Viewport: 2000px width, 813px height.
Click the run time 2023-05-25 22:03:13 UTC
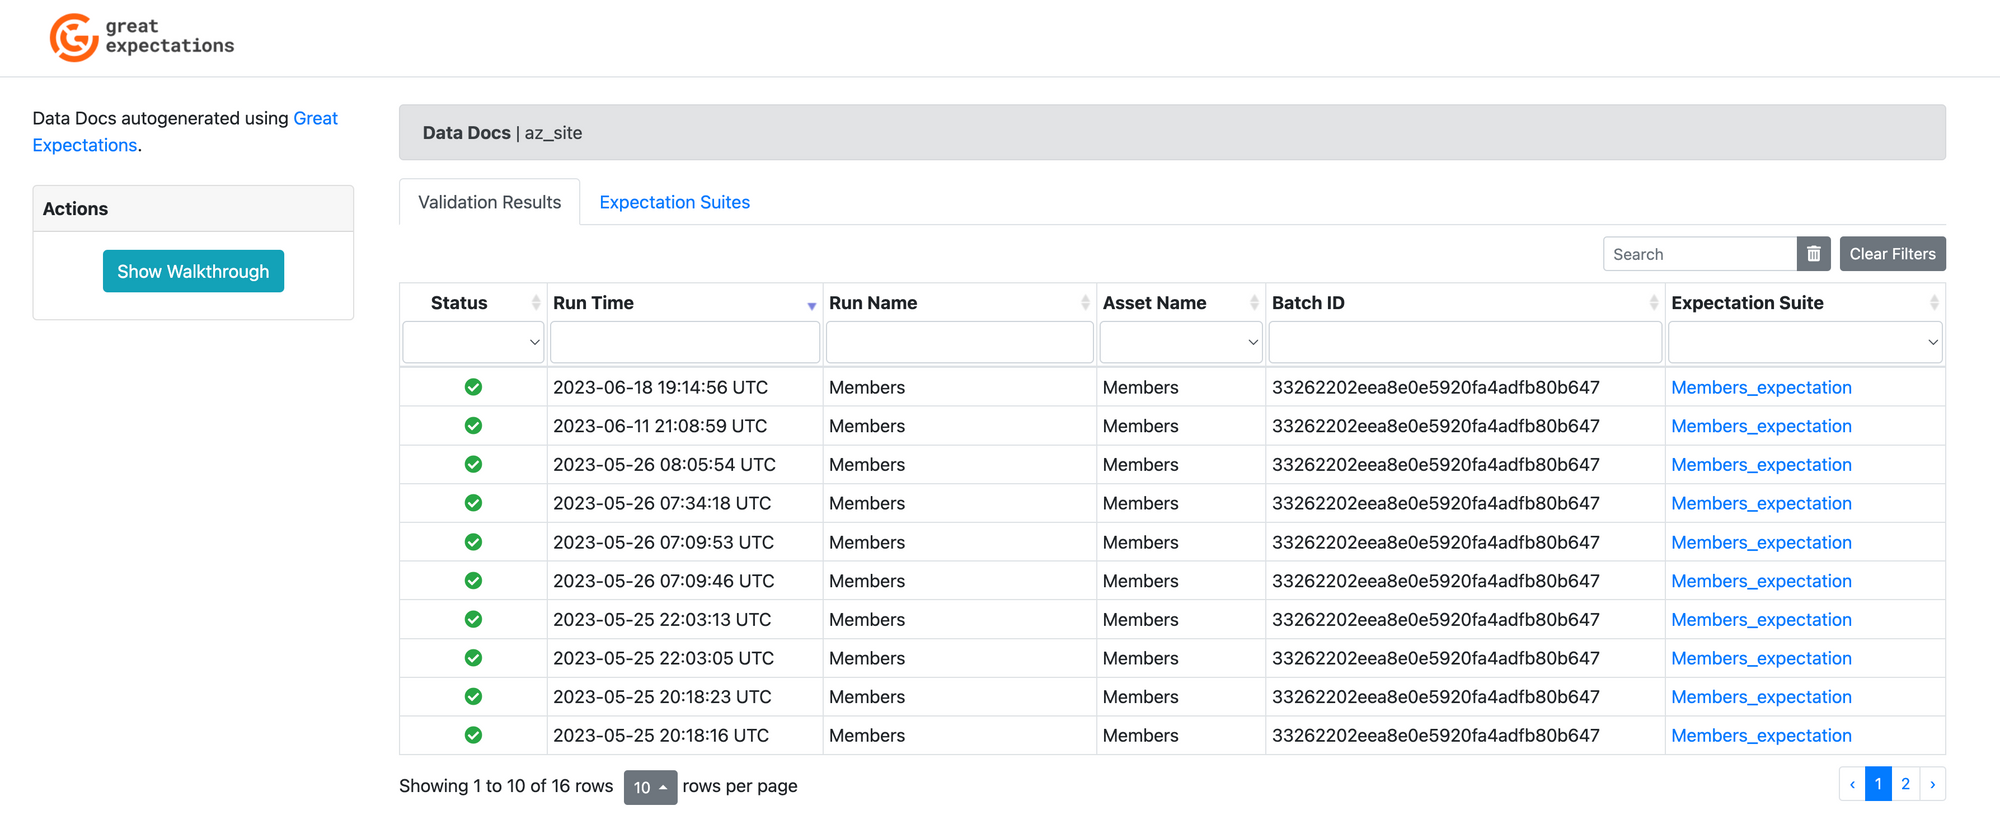[x=662, y=619]
